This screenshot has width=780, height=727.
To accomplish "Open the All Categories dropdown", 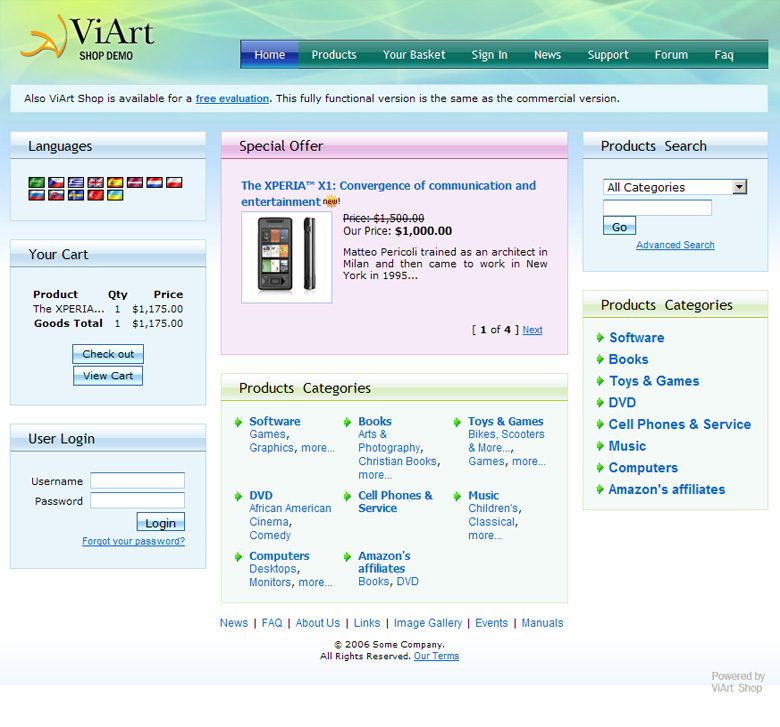I will [x=675, y=187].
